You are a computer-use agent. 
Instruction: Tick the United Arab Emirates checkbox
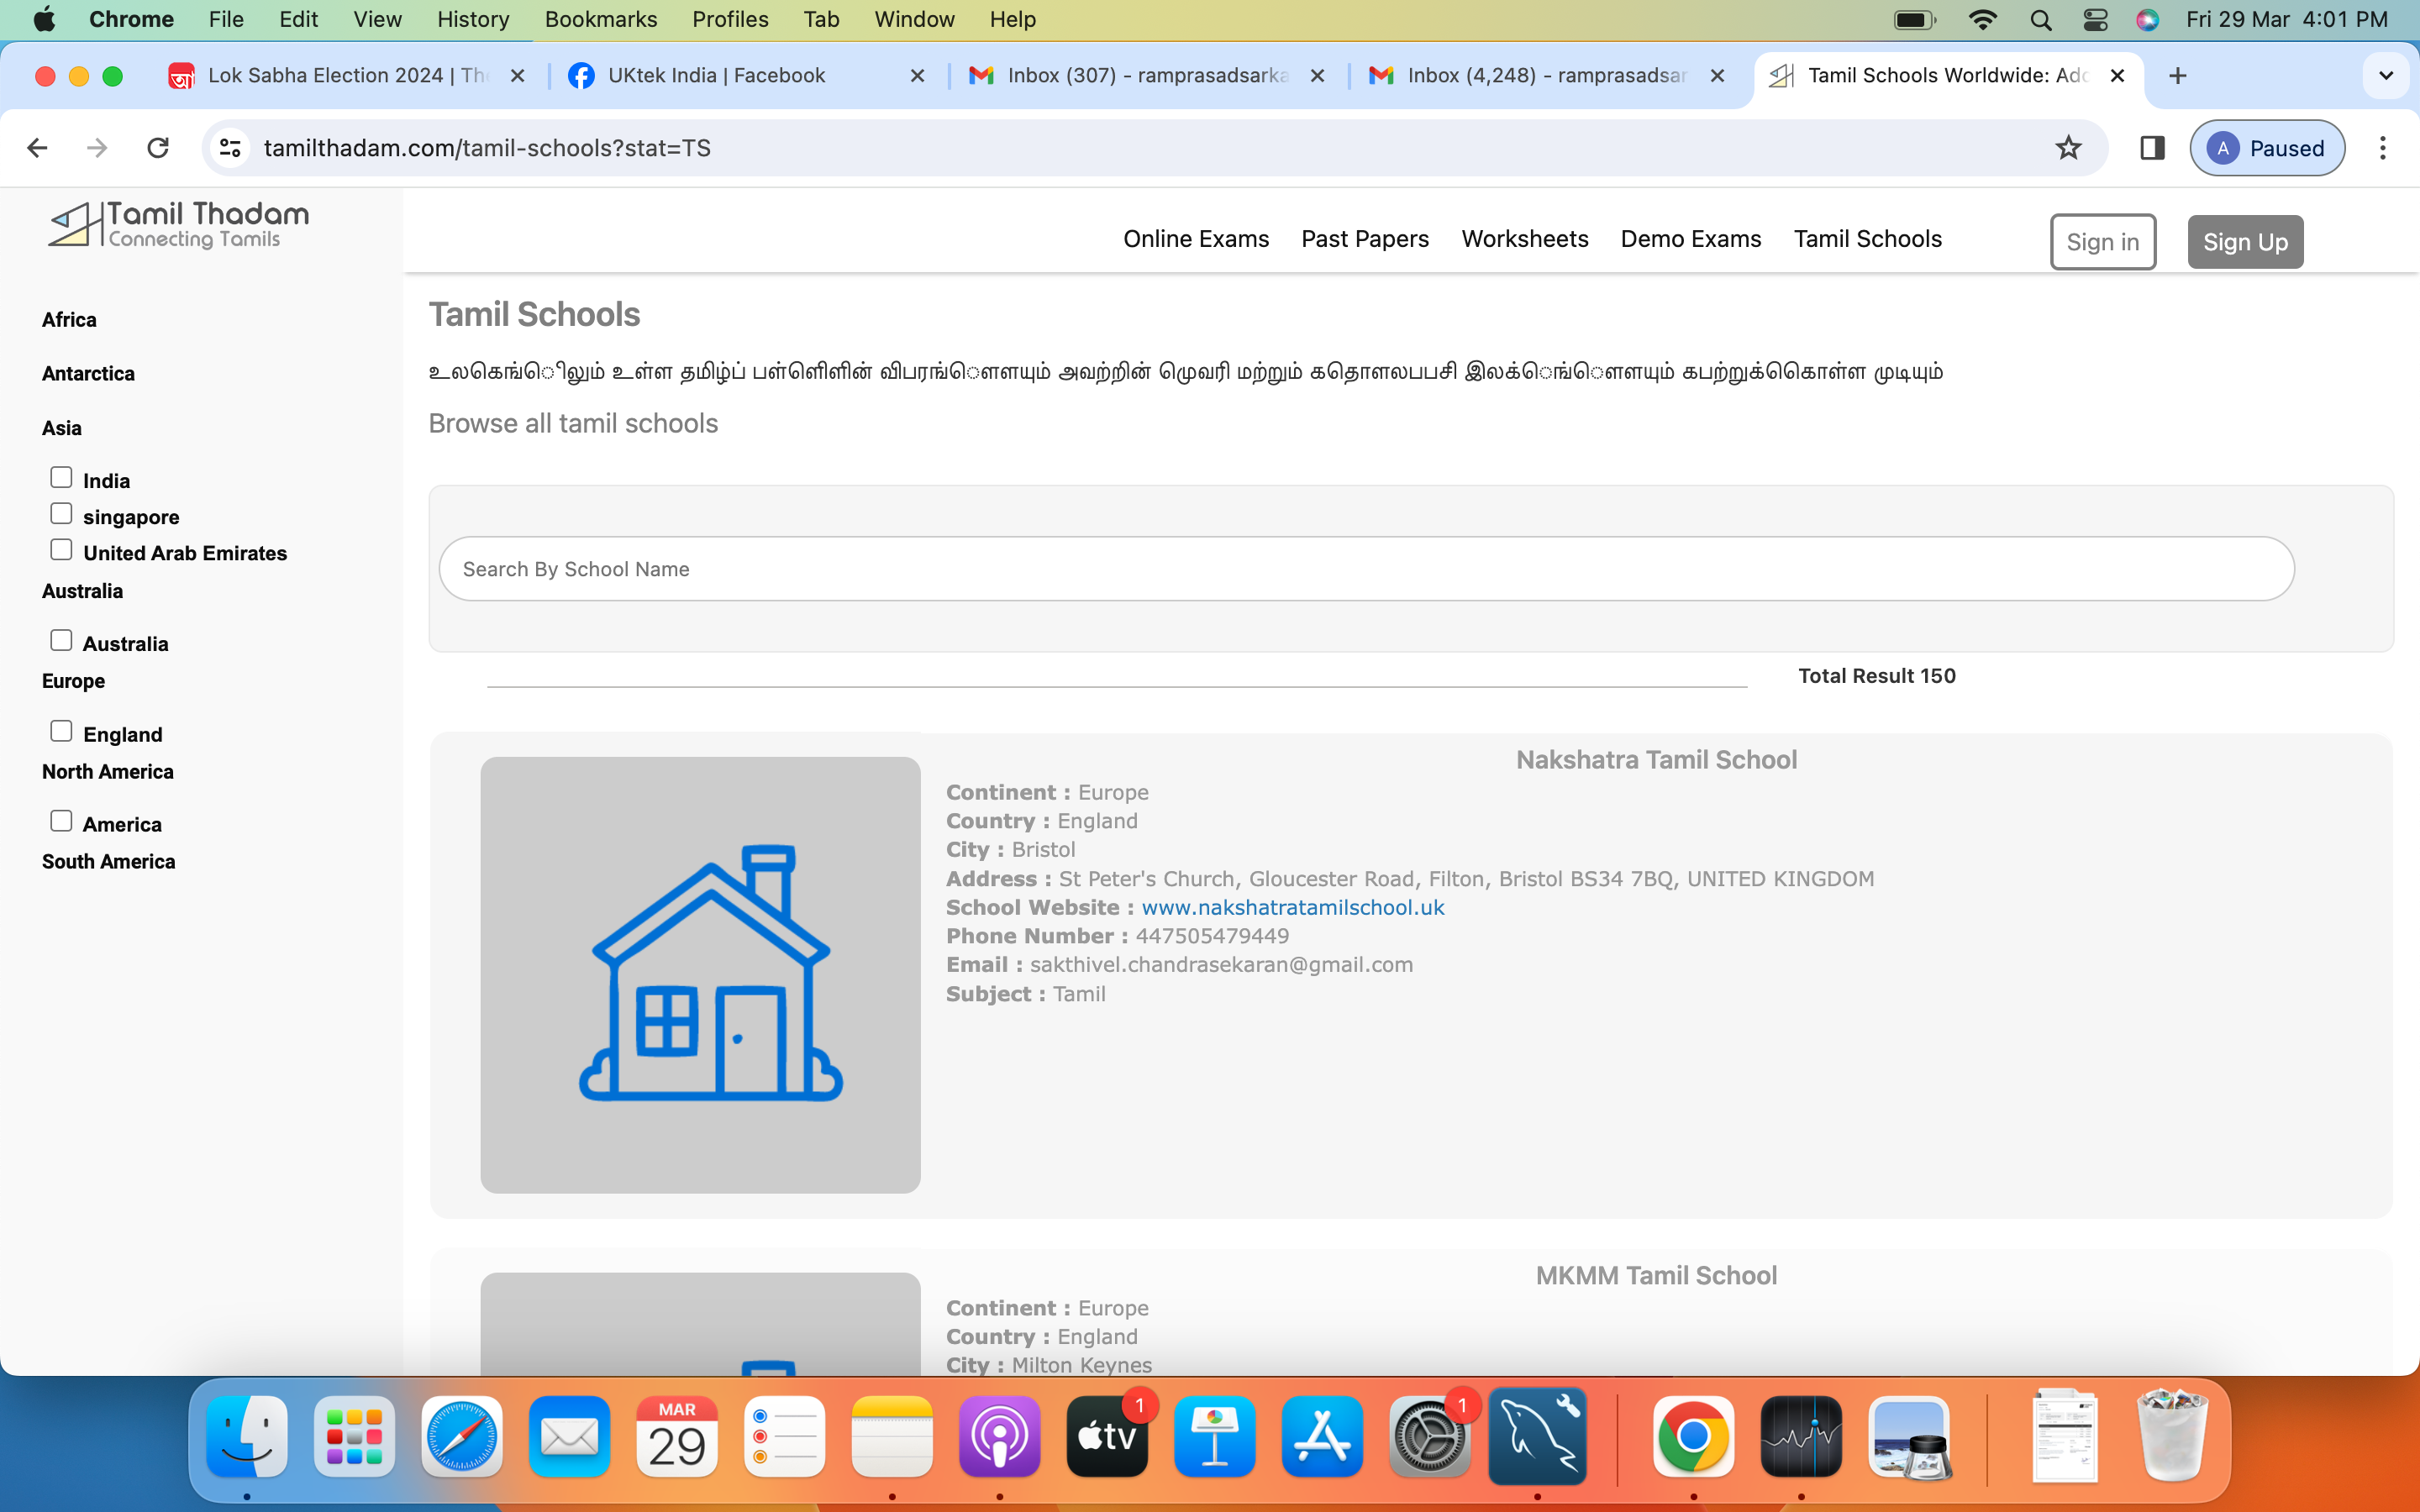click(61, 550)
